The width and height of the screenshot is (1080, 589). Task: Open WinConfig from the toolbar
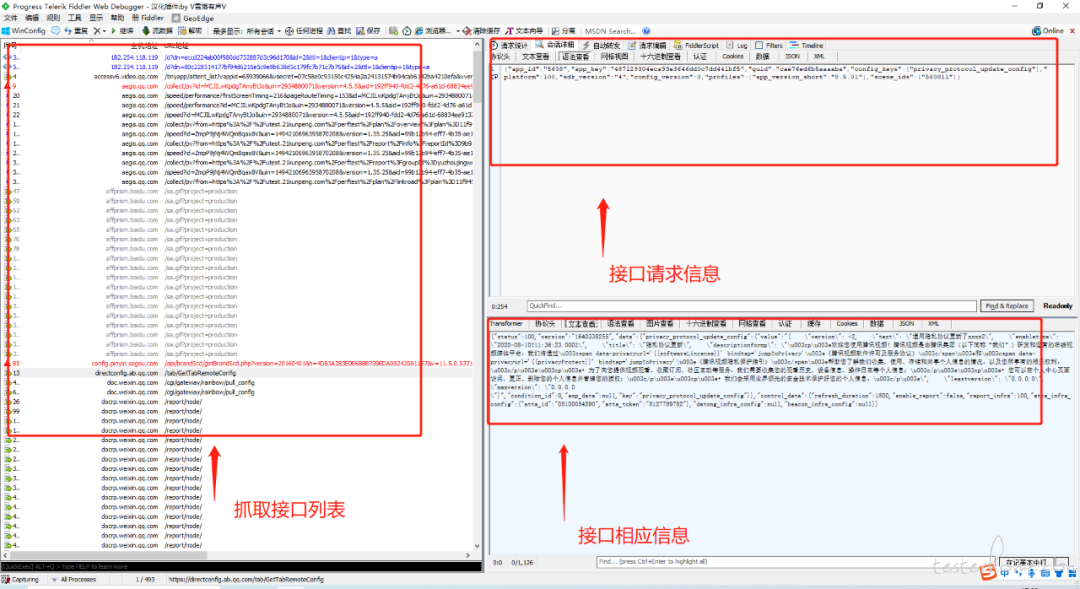pos(23,31)
